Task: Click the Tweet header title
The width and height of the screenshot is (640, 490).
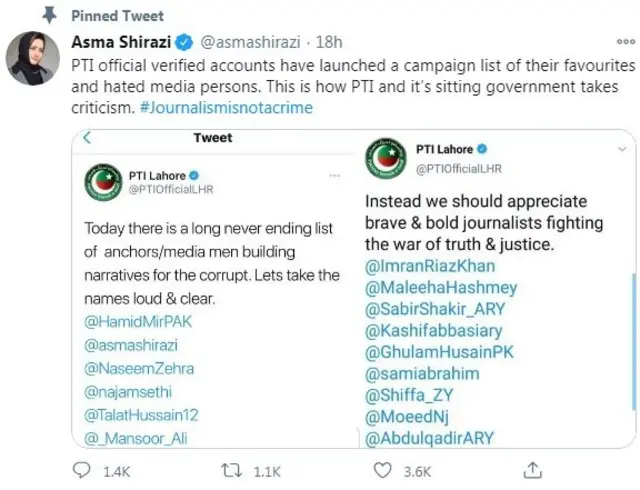Action: [x=213, y=138]
